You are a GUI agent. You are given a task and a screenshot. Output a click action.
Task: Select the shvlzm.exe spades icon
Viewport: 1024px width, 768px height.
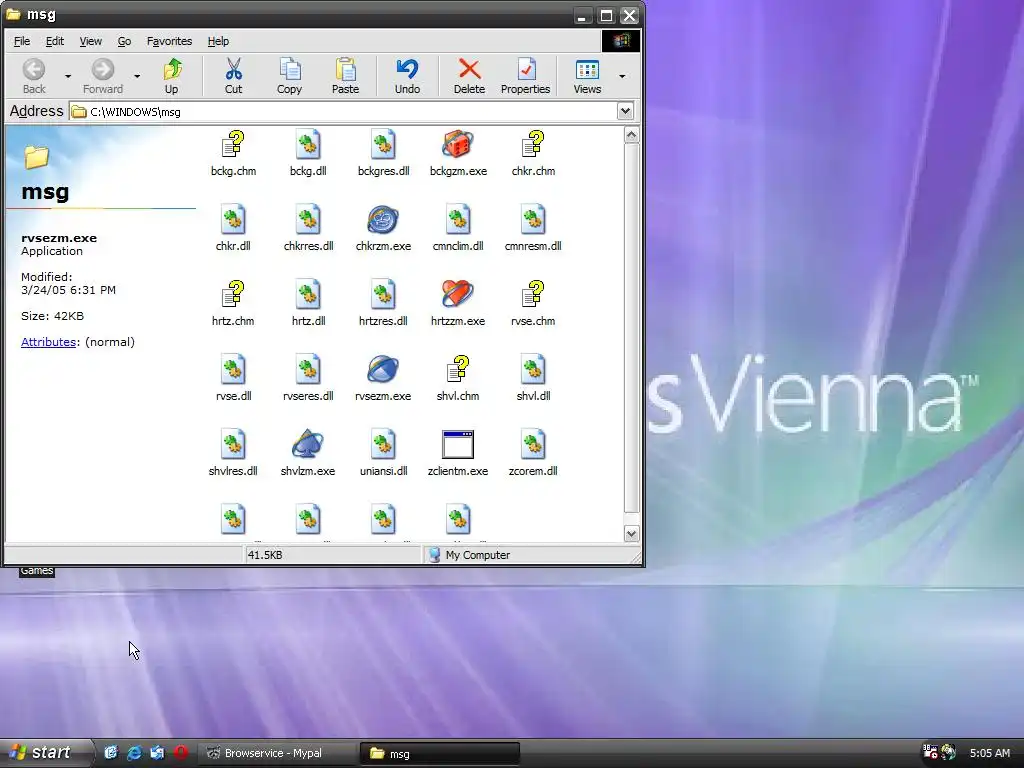click(308, 445)
